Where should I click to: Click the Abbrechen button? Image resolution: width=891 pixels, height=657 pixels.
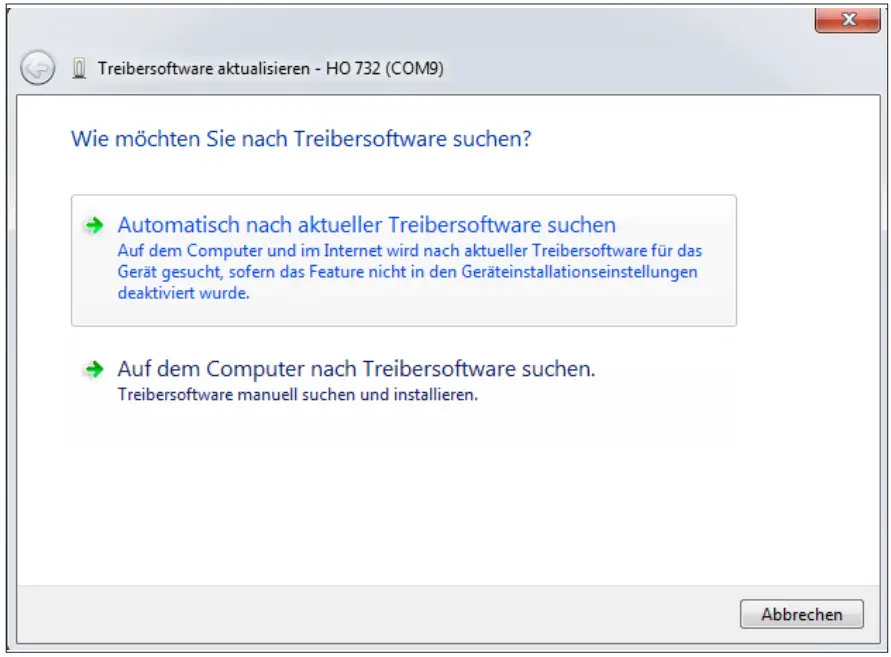(801, 615)
